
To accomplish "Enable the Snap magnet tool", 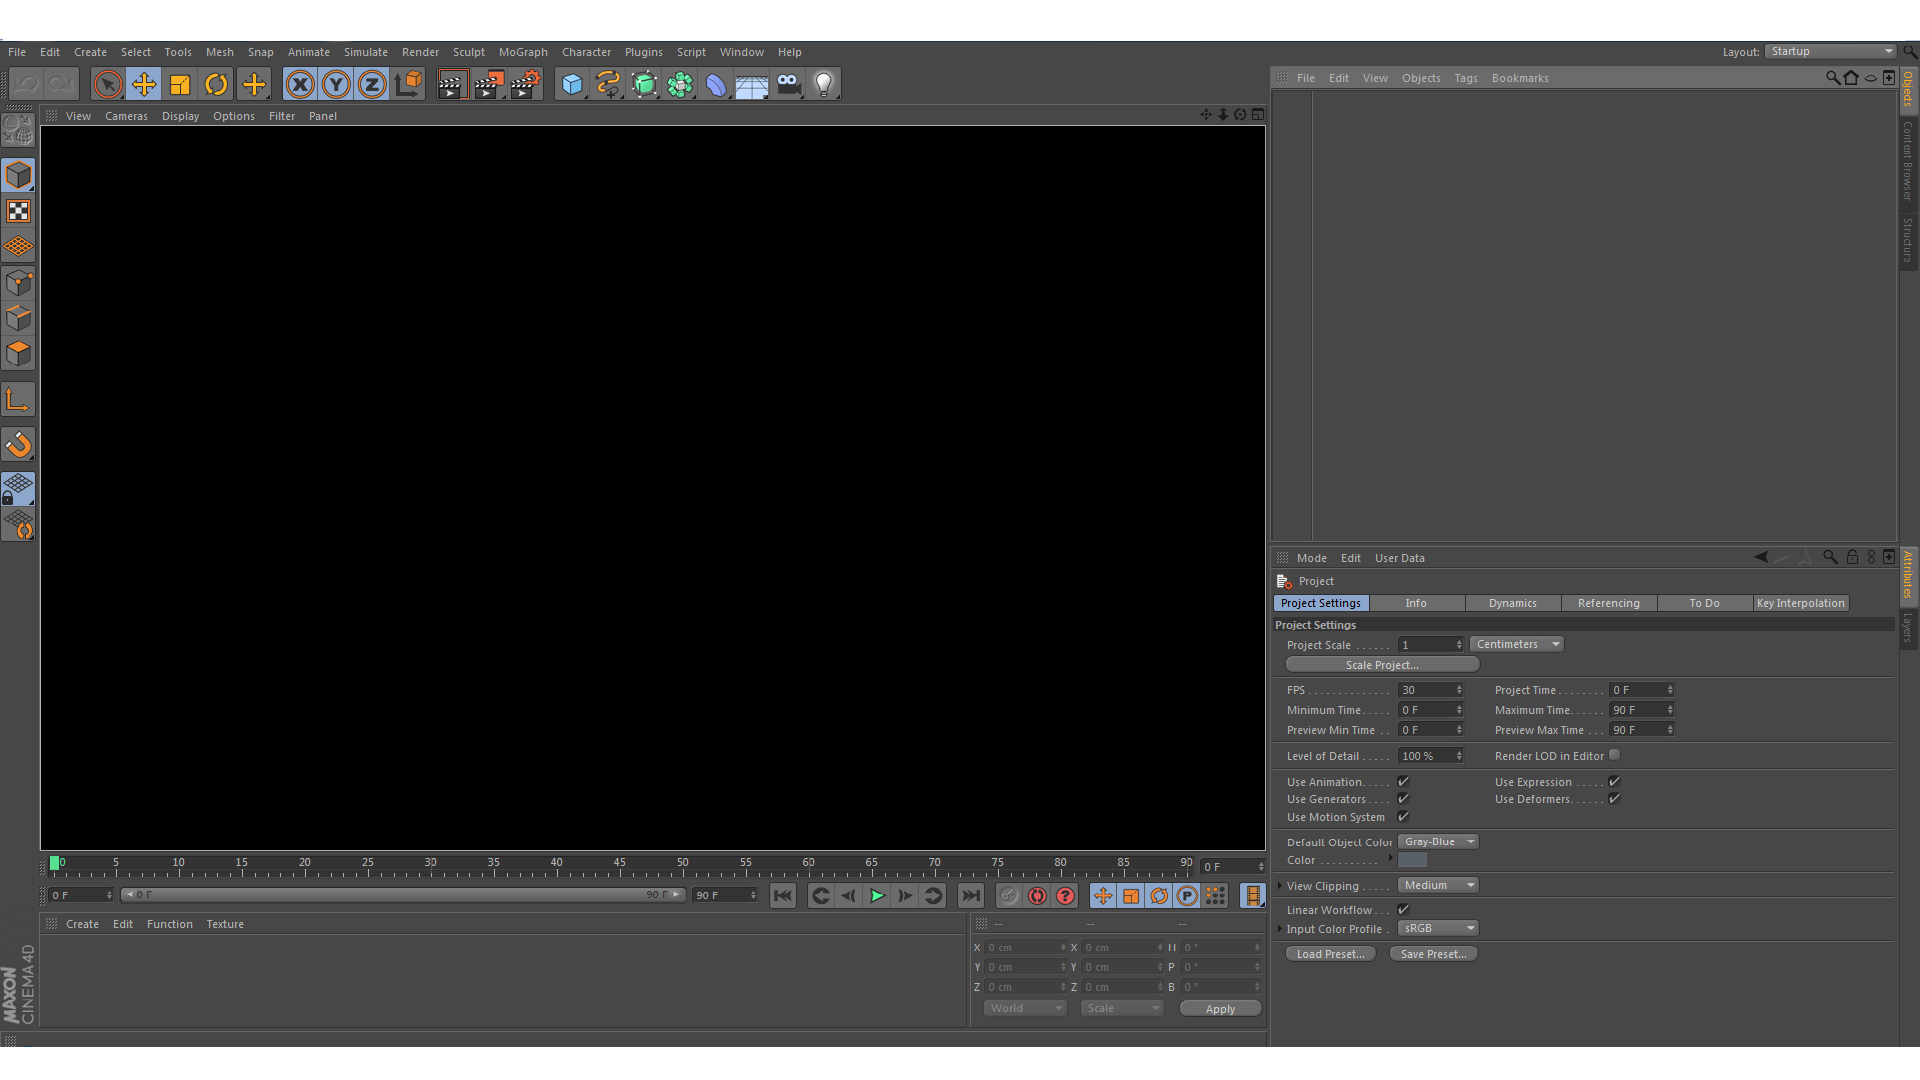I will (x=18, y=445).
